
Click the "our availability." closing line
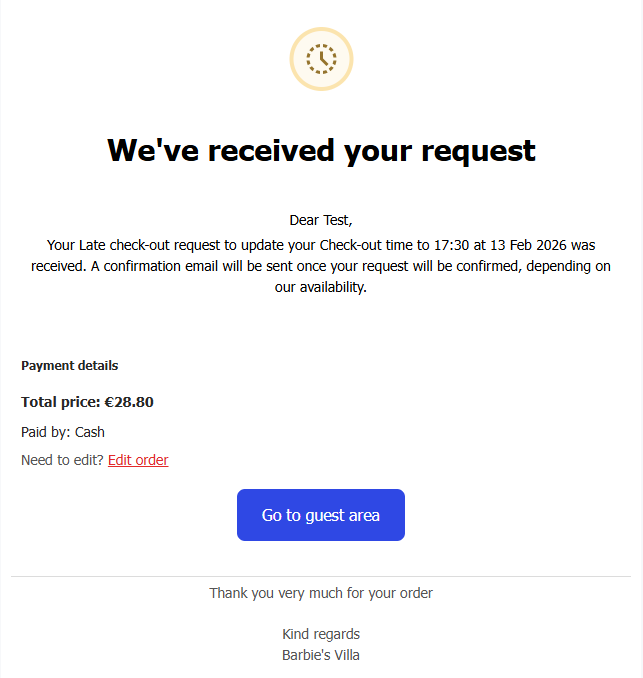click(x=321, y=288)
